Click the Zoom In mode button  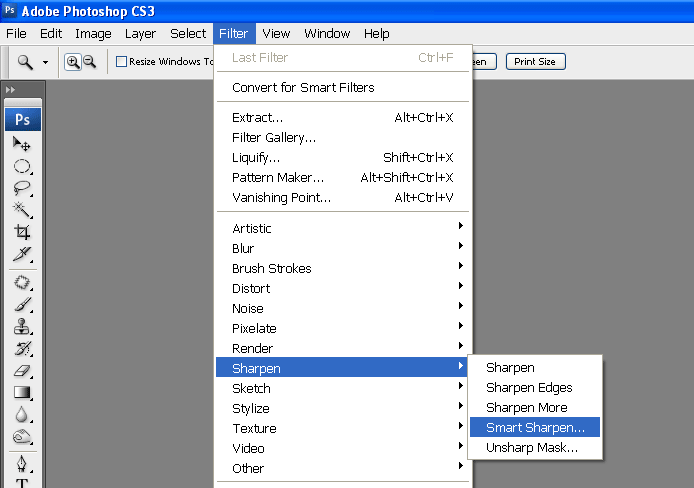[73, 62]
